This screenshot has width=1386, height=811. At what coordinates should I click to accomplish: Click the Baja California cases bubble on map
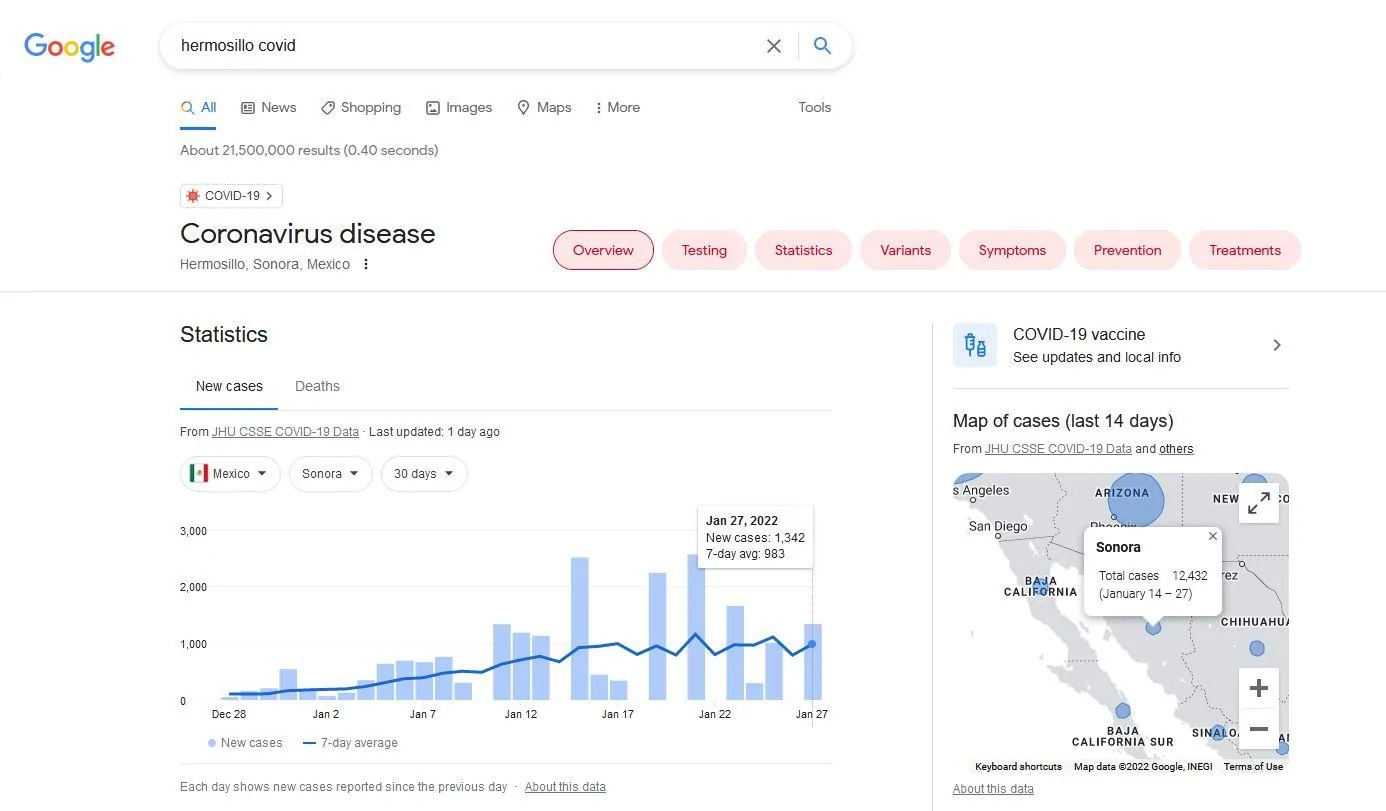click(1041, 589)
